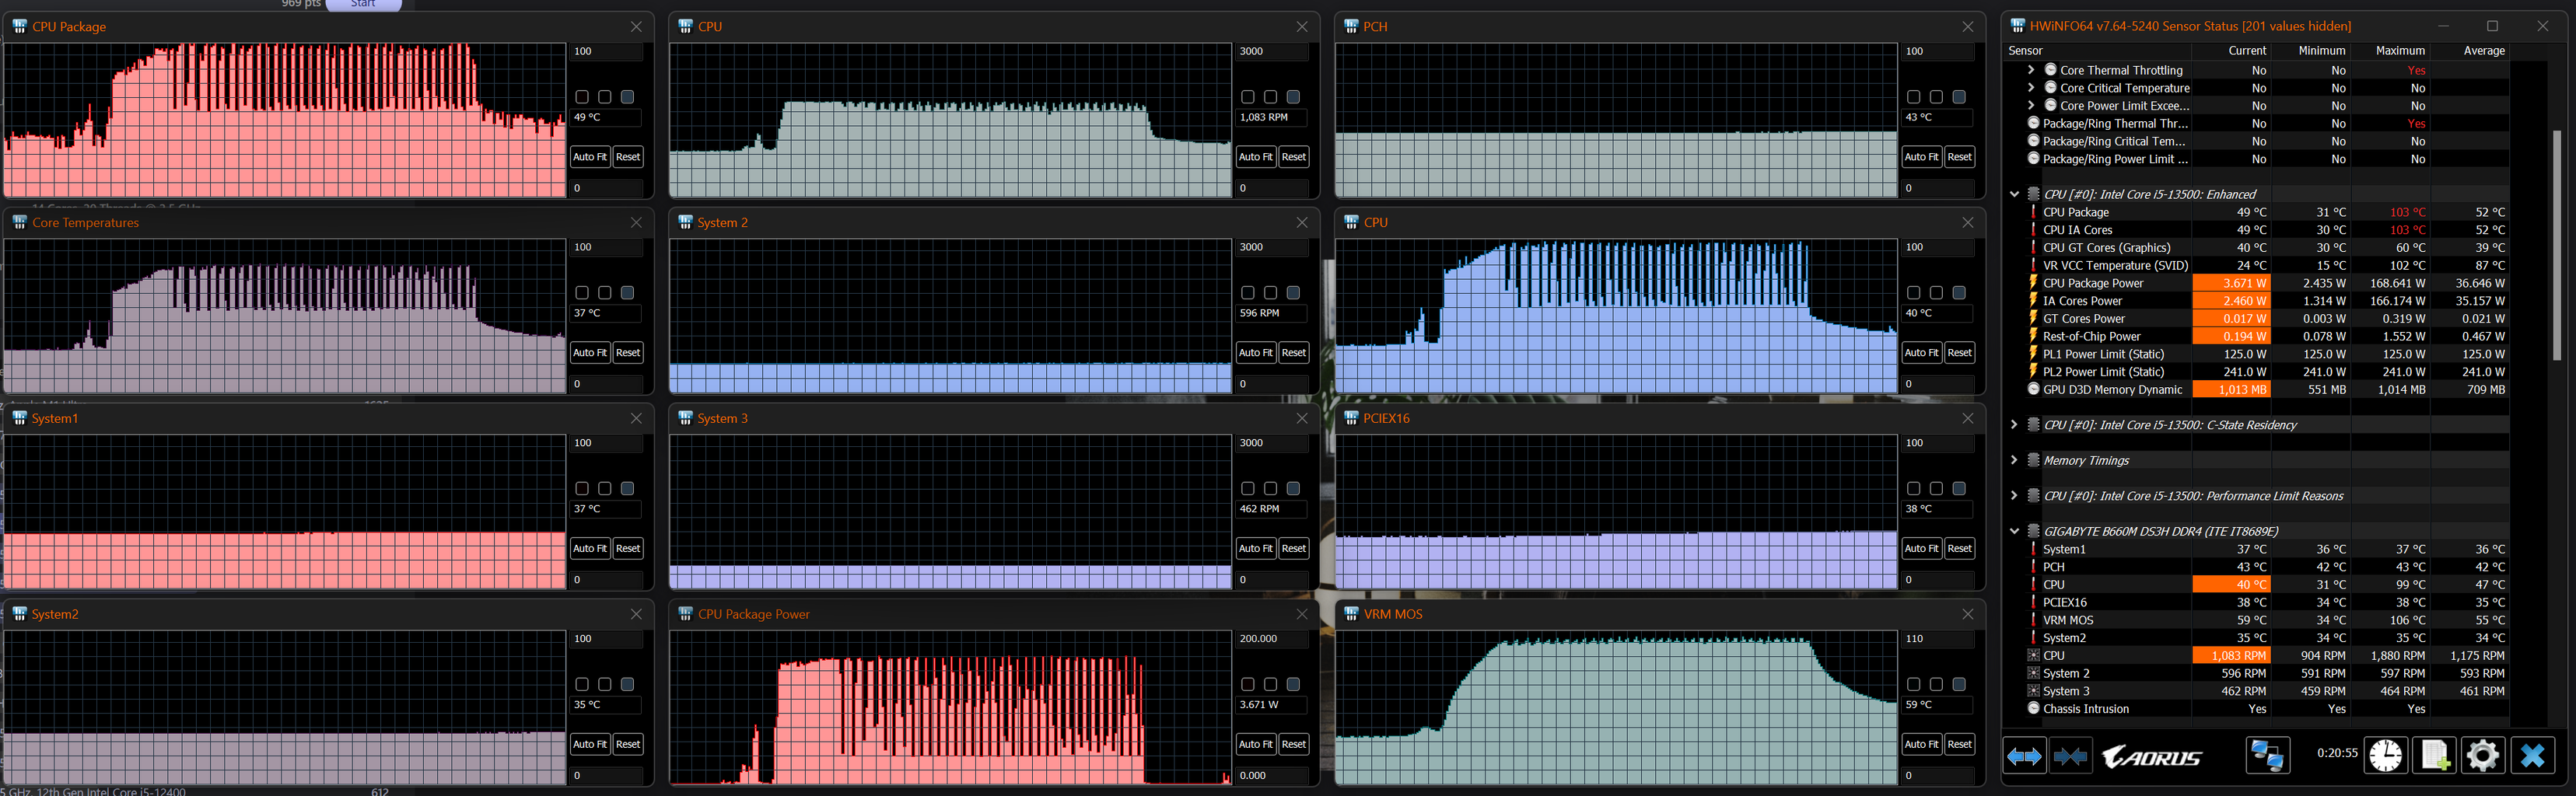Click the CPU temperature graph window icon
The width and height of the screenshot is (2576, 796).
click(1351, 222)
